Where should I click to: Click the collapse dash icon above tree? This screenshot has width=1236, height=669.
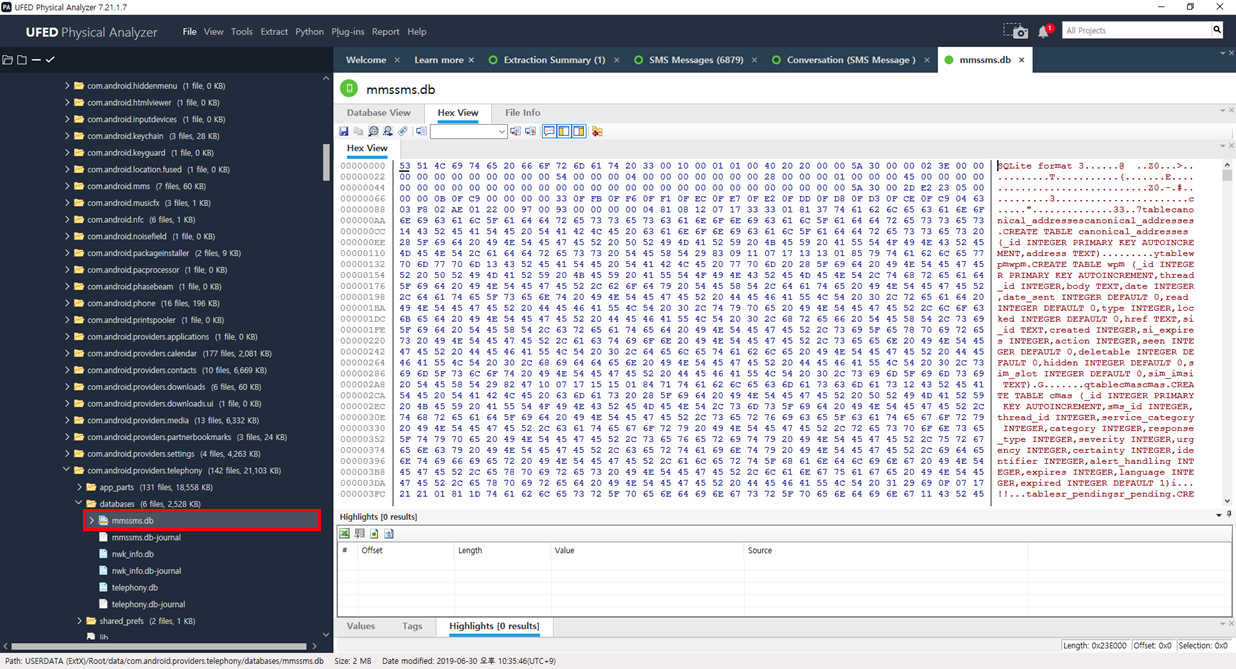36,60
